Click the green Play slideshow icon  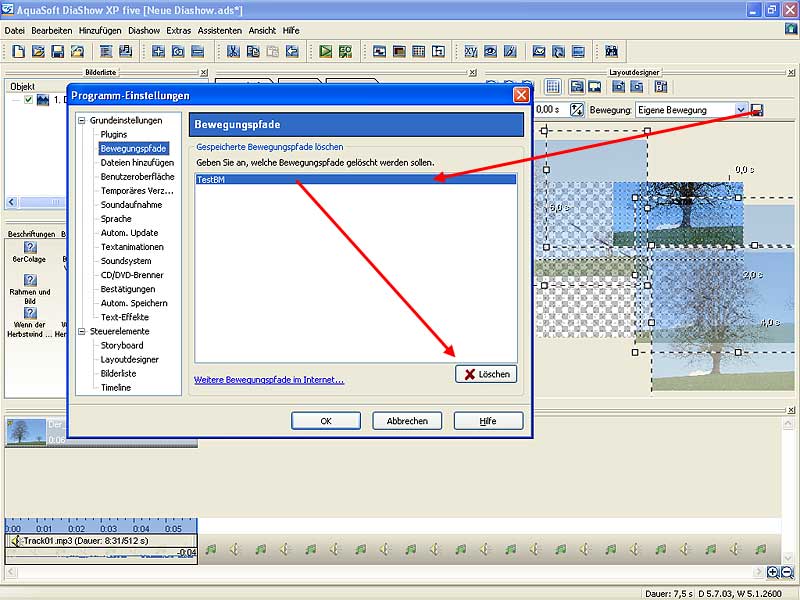325,51
